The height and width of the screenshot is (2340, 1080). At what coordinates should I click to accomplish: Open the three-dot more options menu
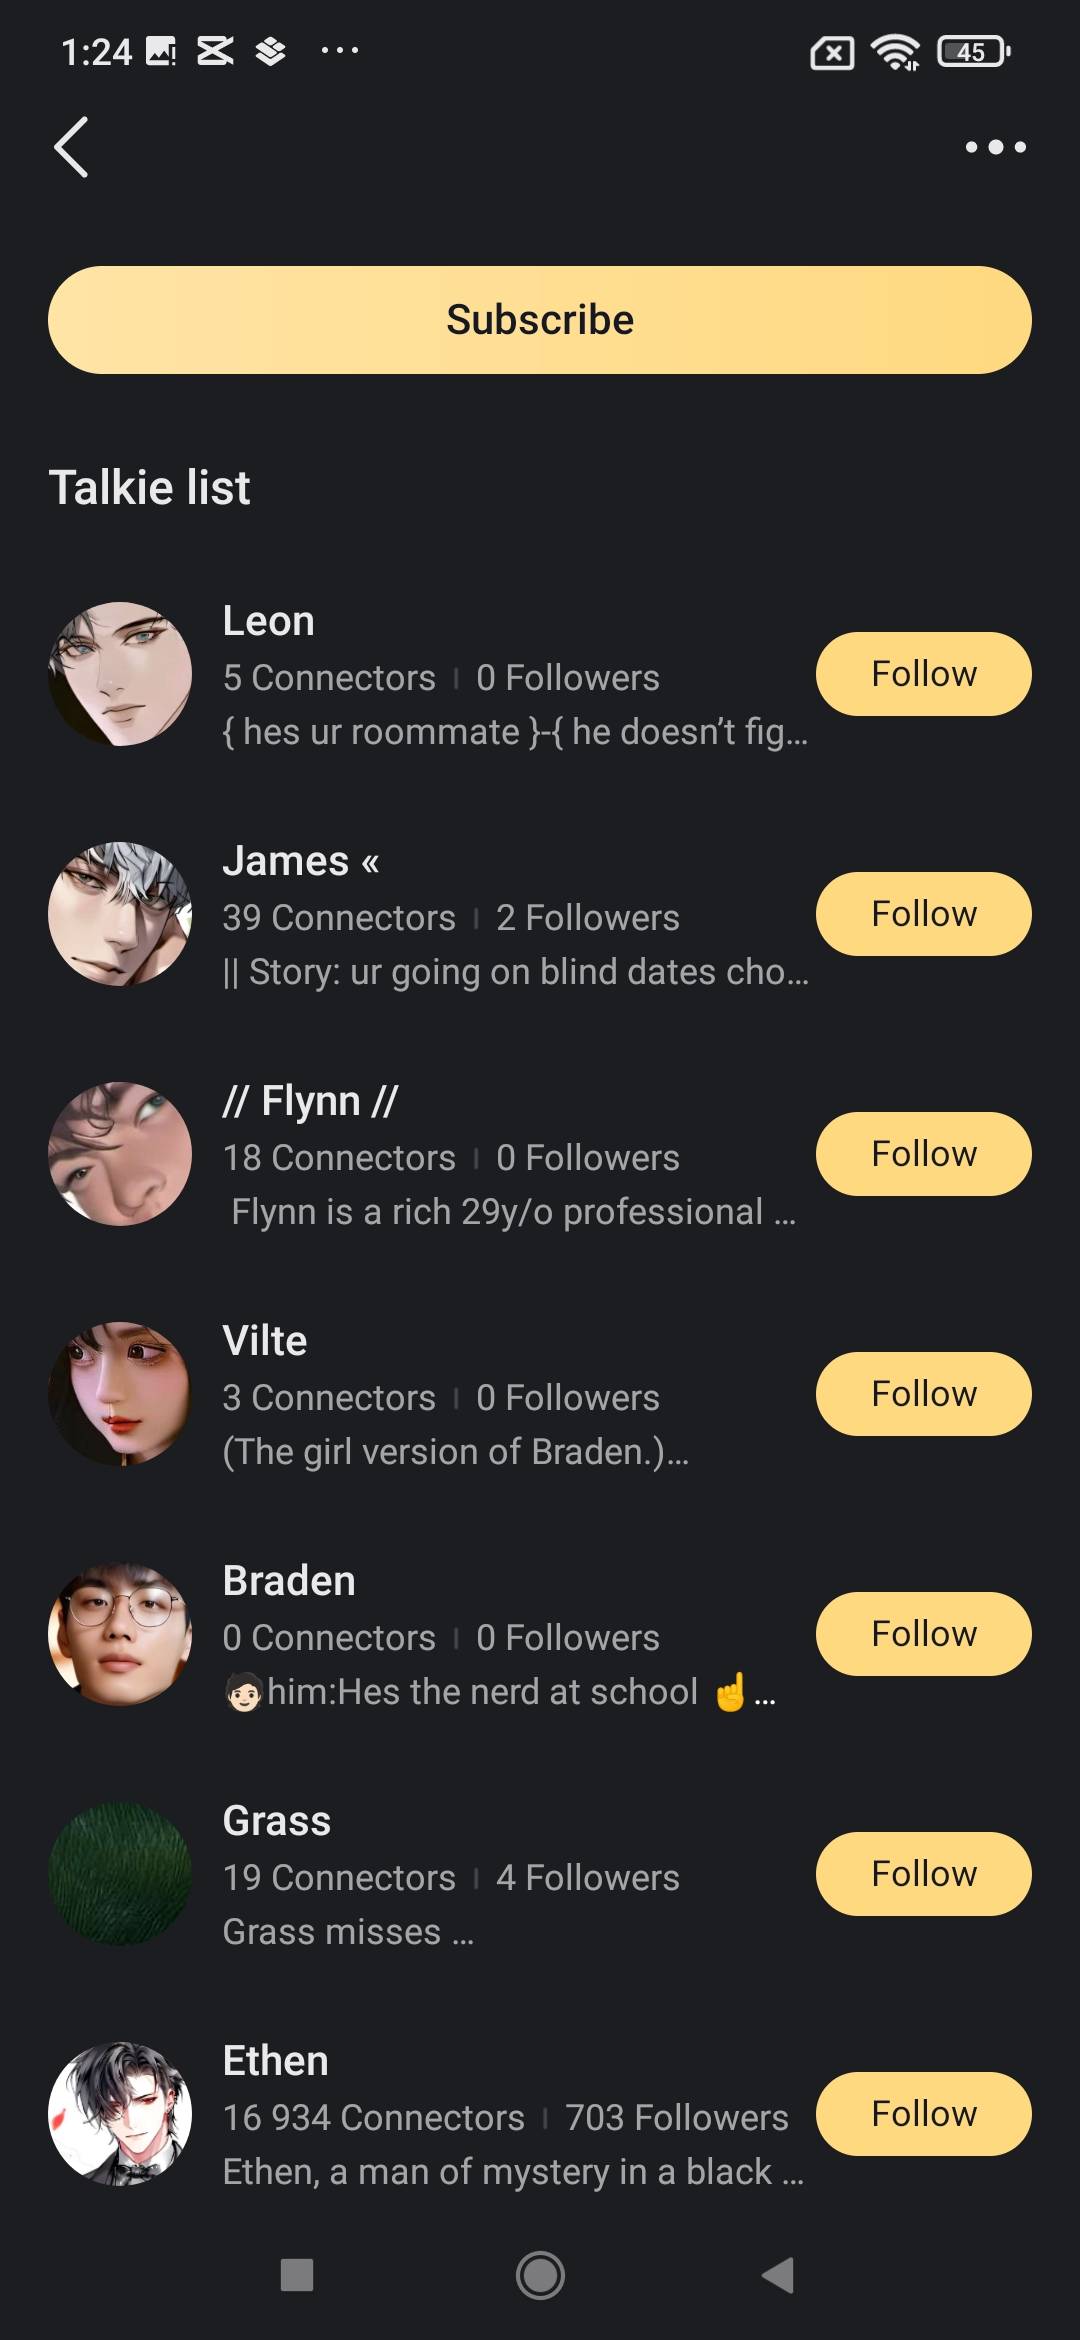coord(995,147)
